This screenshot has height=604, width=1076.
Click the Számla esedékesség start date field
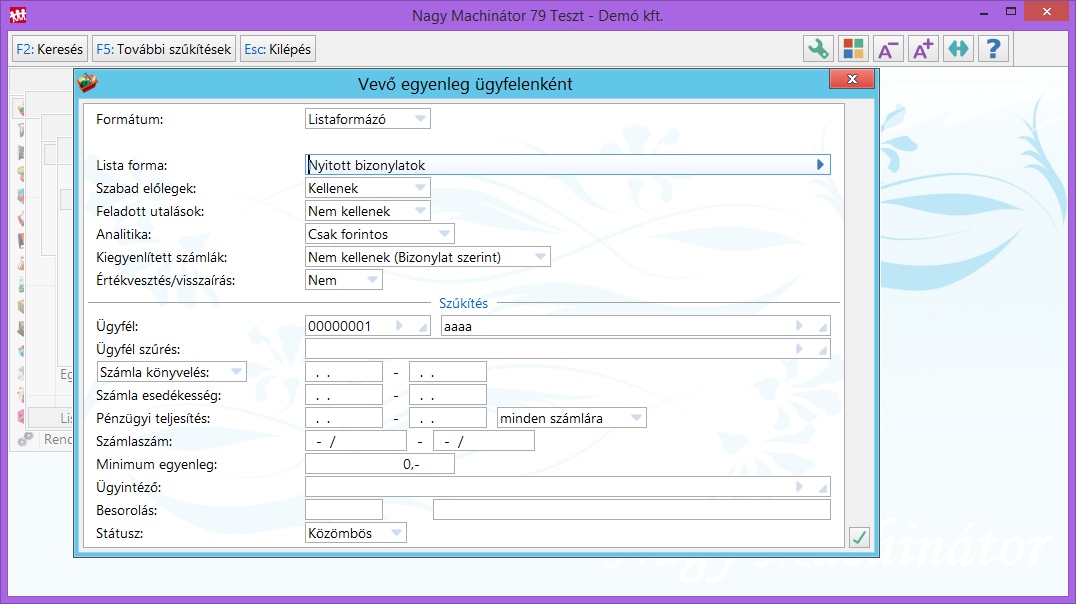[x=344, y=395]
